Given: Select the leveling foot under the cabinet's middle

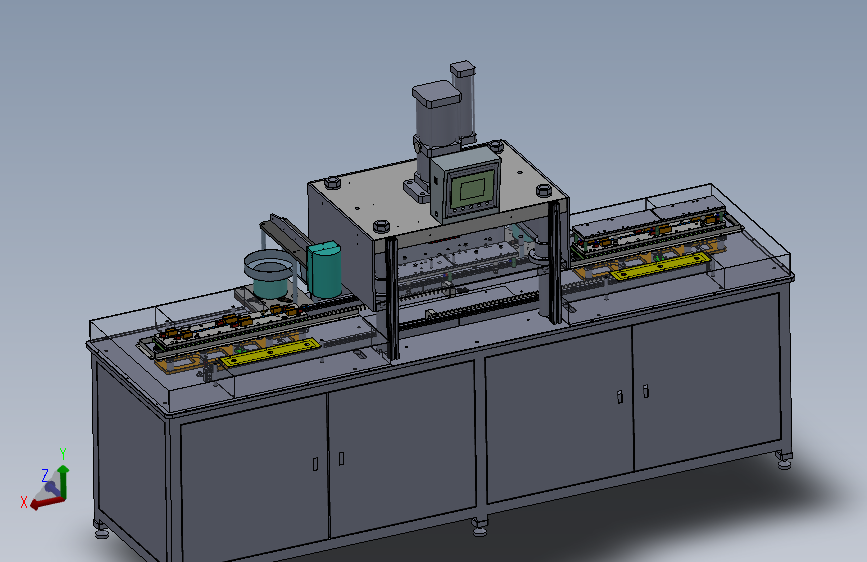Looking at the screenshot, I should (479, 526).
